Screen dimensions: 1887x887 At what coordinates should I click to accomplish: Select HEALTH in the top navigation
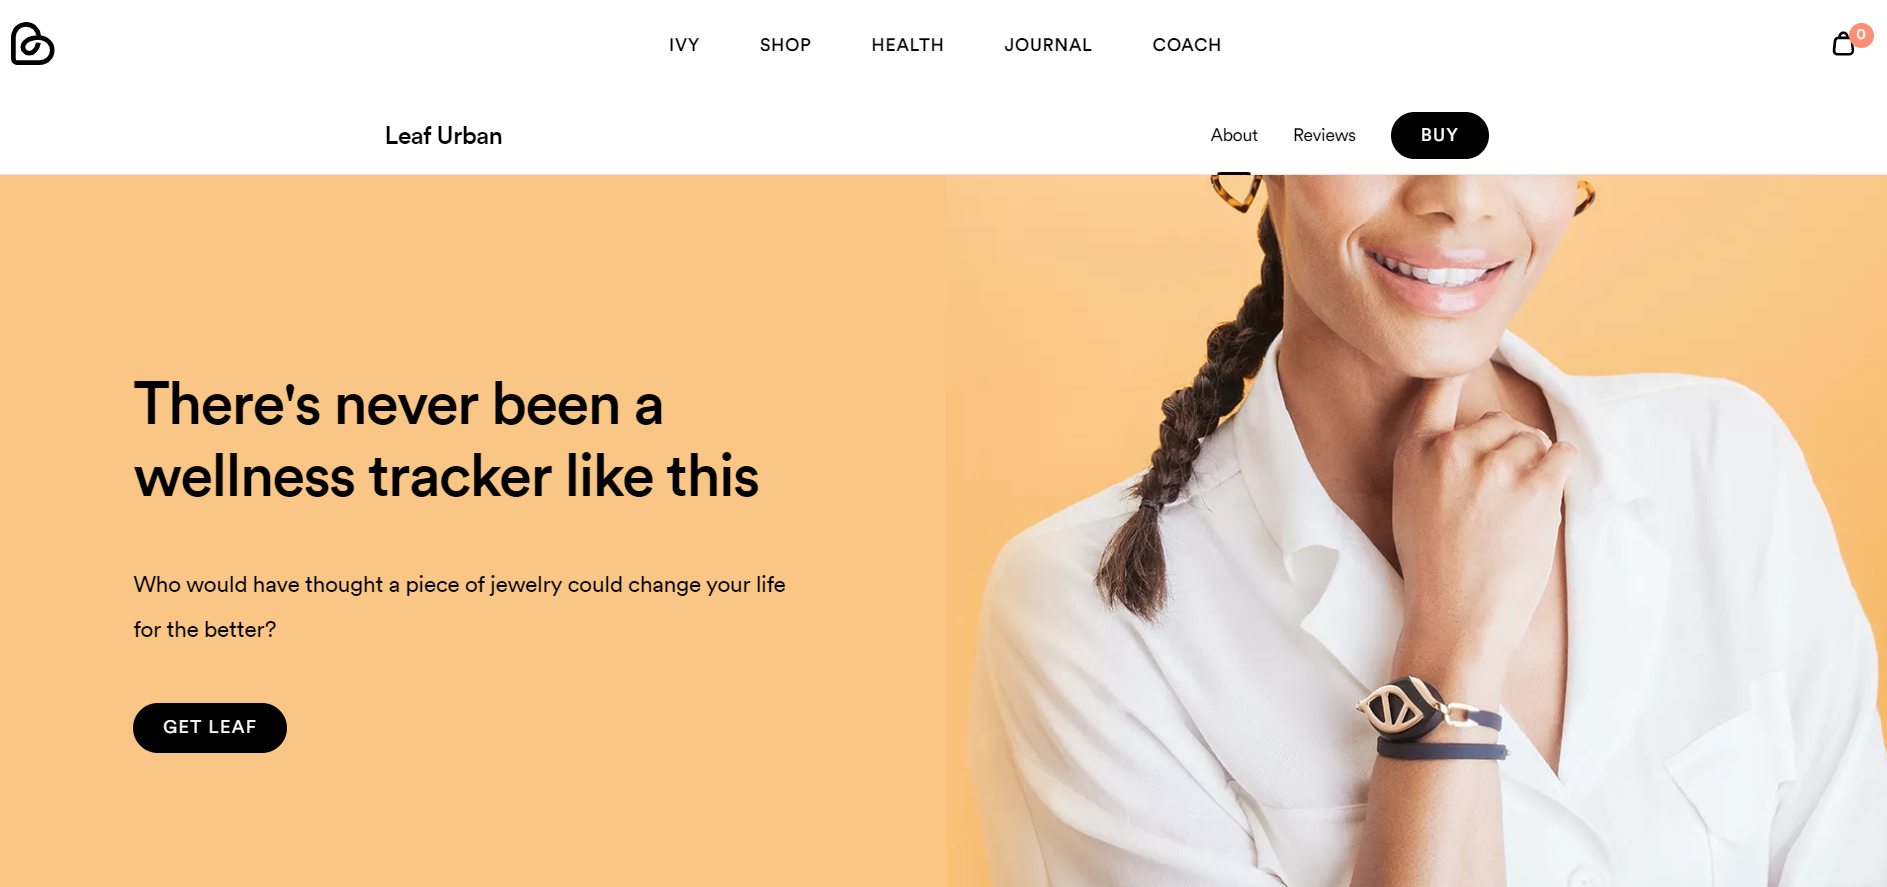(x=907, y=45)
